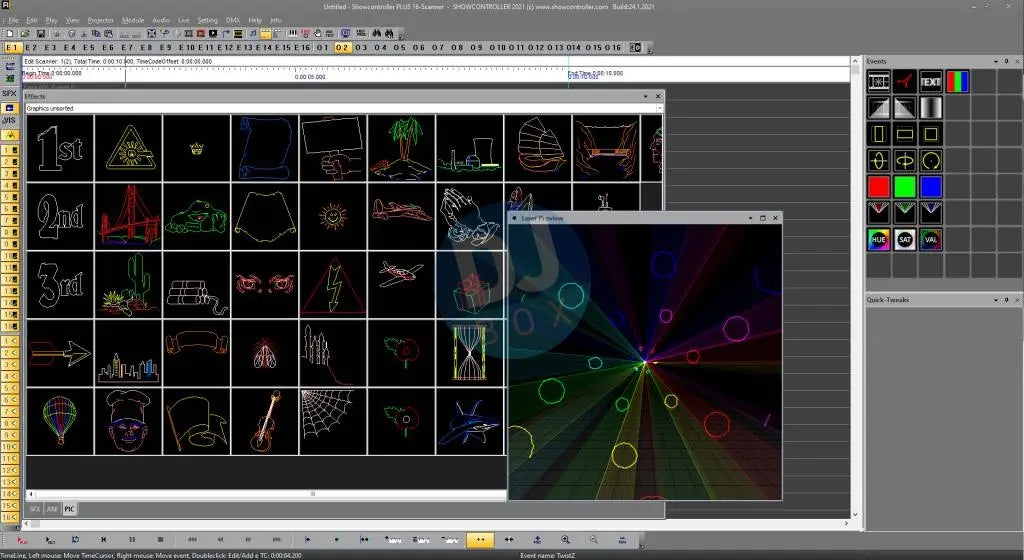The width and height of the screenshot is (1024, 560).
Task: Click the SFX button in the left sidebar
Action: tap(10, 93)
